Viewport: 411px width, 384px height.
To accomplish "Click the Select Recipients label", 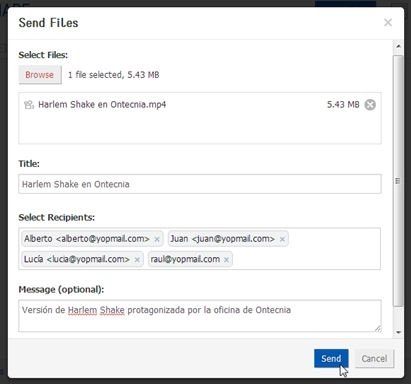I will [x=57, y=217].
